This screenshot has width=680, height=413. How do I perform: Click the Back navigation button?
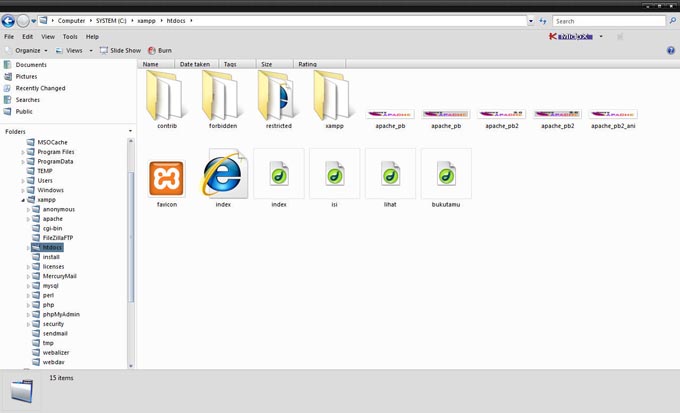point(8,20)
